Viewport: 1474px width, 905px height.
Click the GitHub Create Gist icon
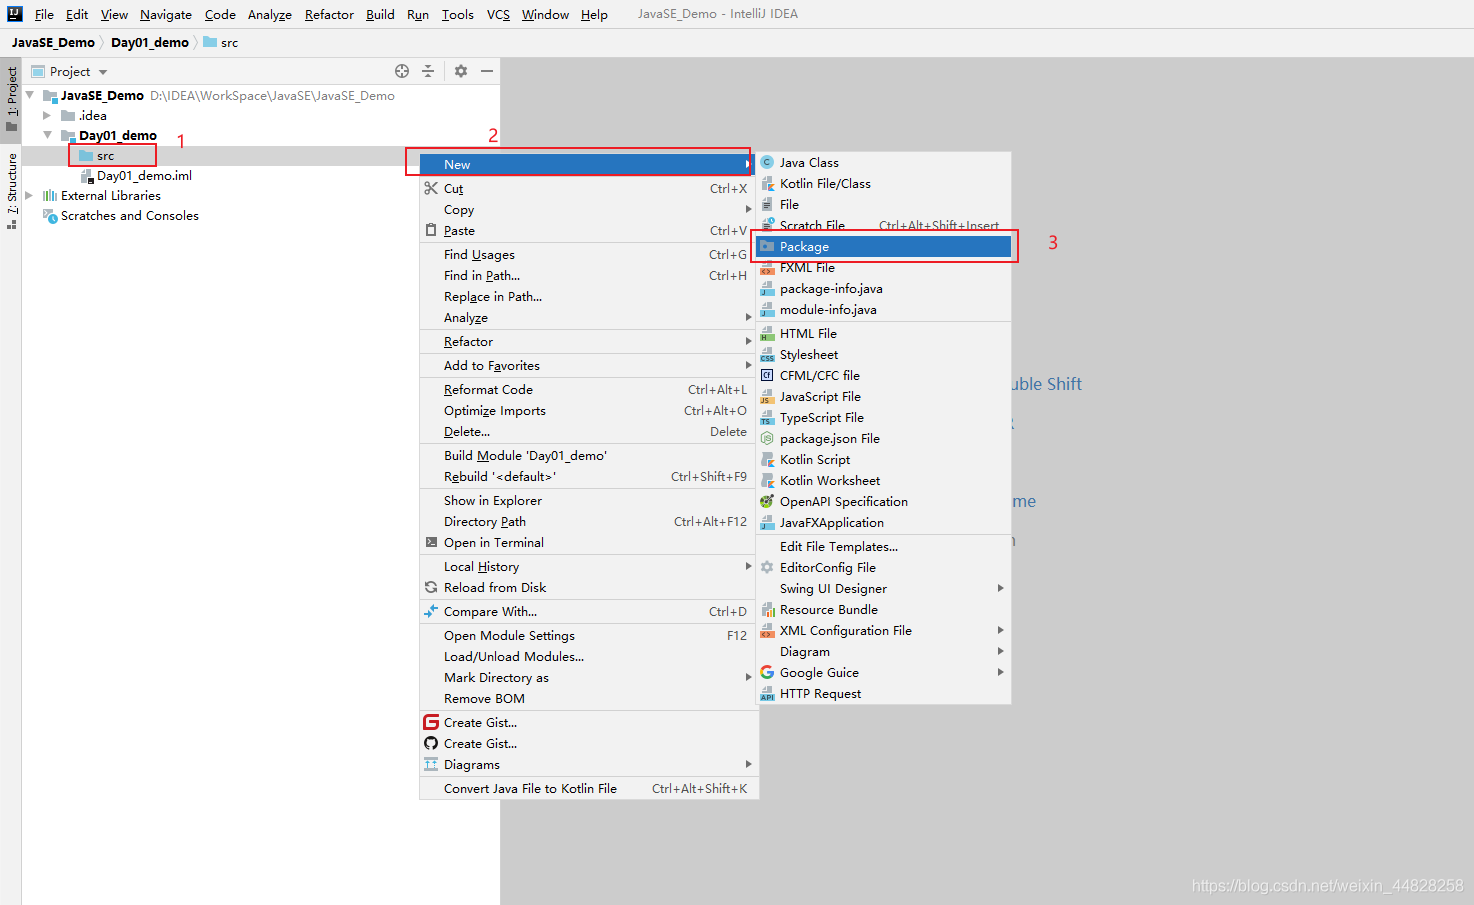pyautogui.click(x=431, y=743)
